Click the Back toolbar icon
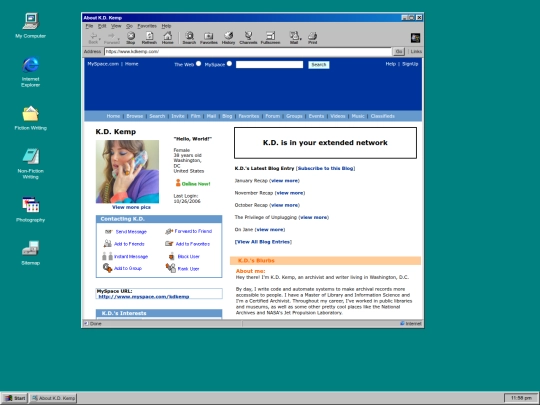This screenshot has width=540, height=405. click(93, 38)
